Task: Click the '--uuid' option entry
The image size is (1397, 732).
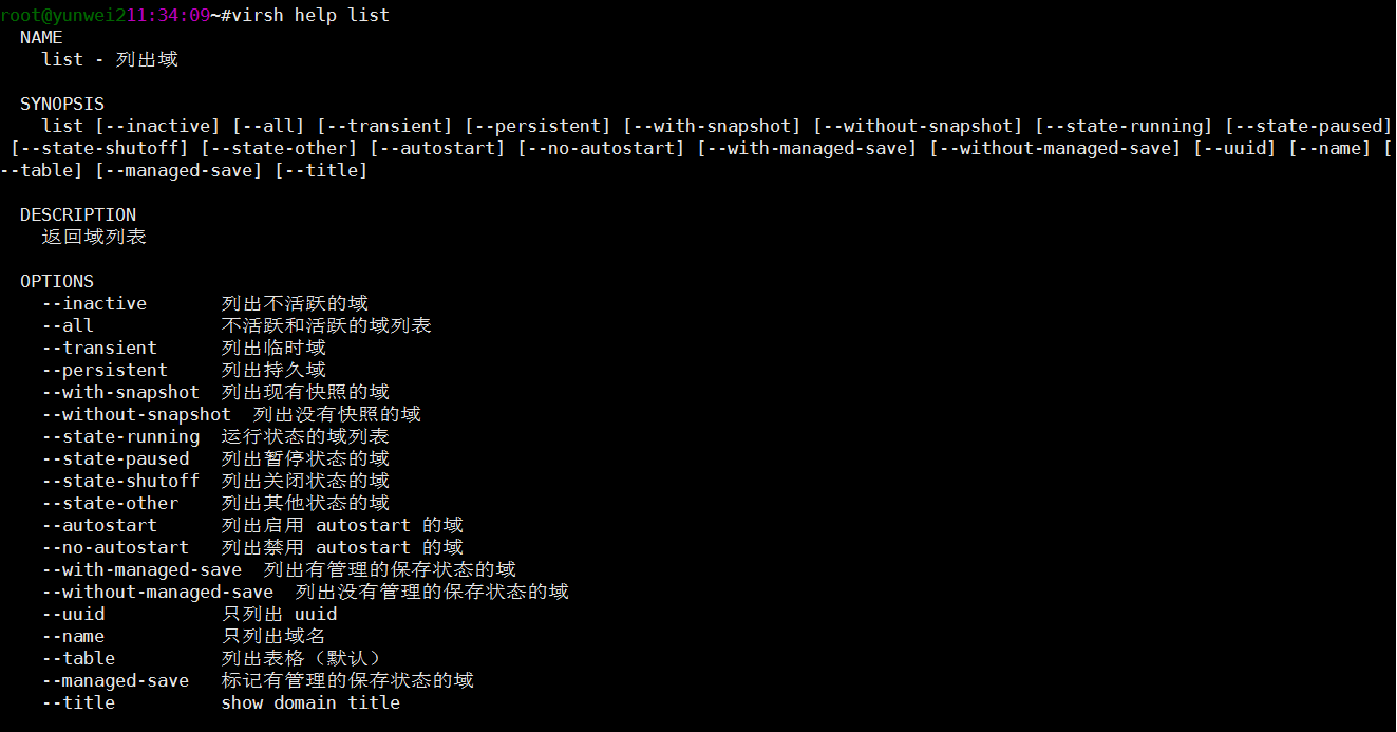Action: 73,614
